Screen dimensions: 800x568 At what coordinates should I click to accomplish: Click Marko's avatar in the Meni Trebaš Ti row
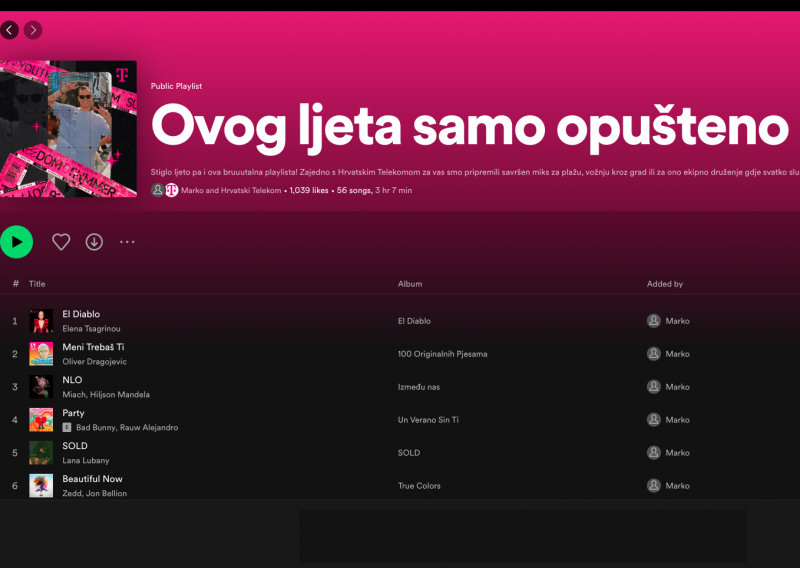point(654,354)
